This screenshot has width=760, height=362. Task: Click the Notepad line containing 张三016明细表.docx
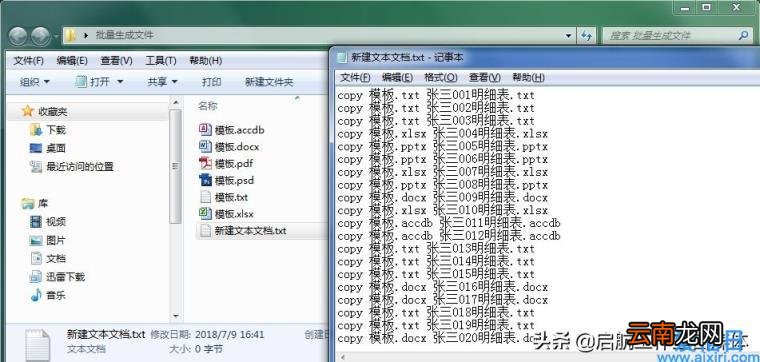[x=443, y=287]
